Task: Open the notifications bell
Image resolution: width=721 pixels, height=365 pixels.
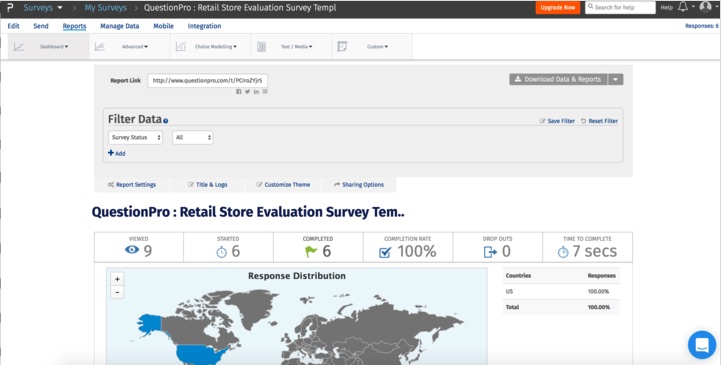Action: pos(683,7)
